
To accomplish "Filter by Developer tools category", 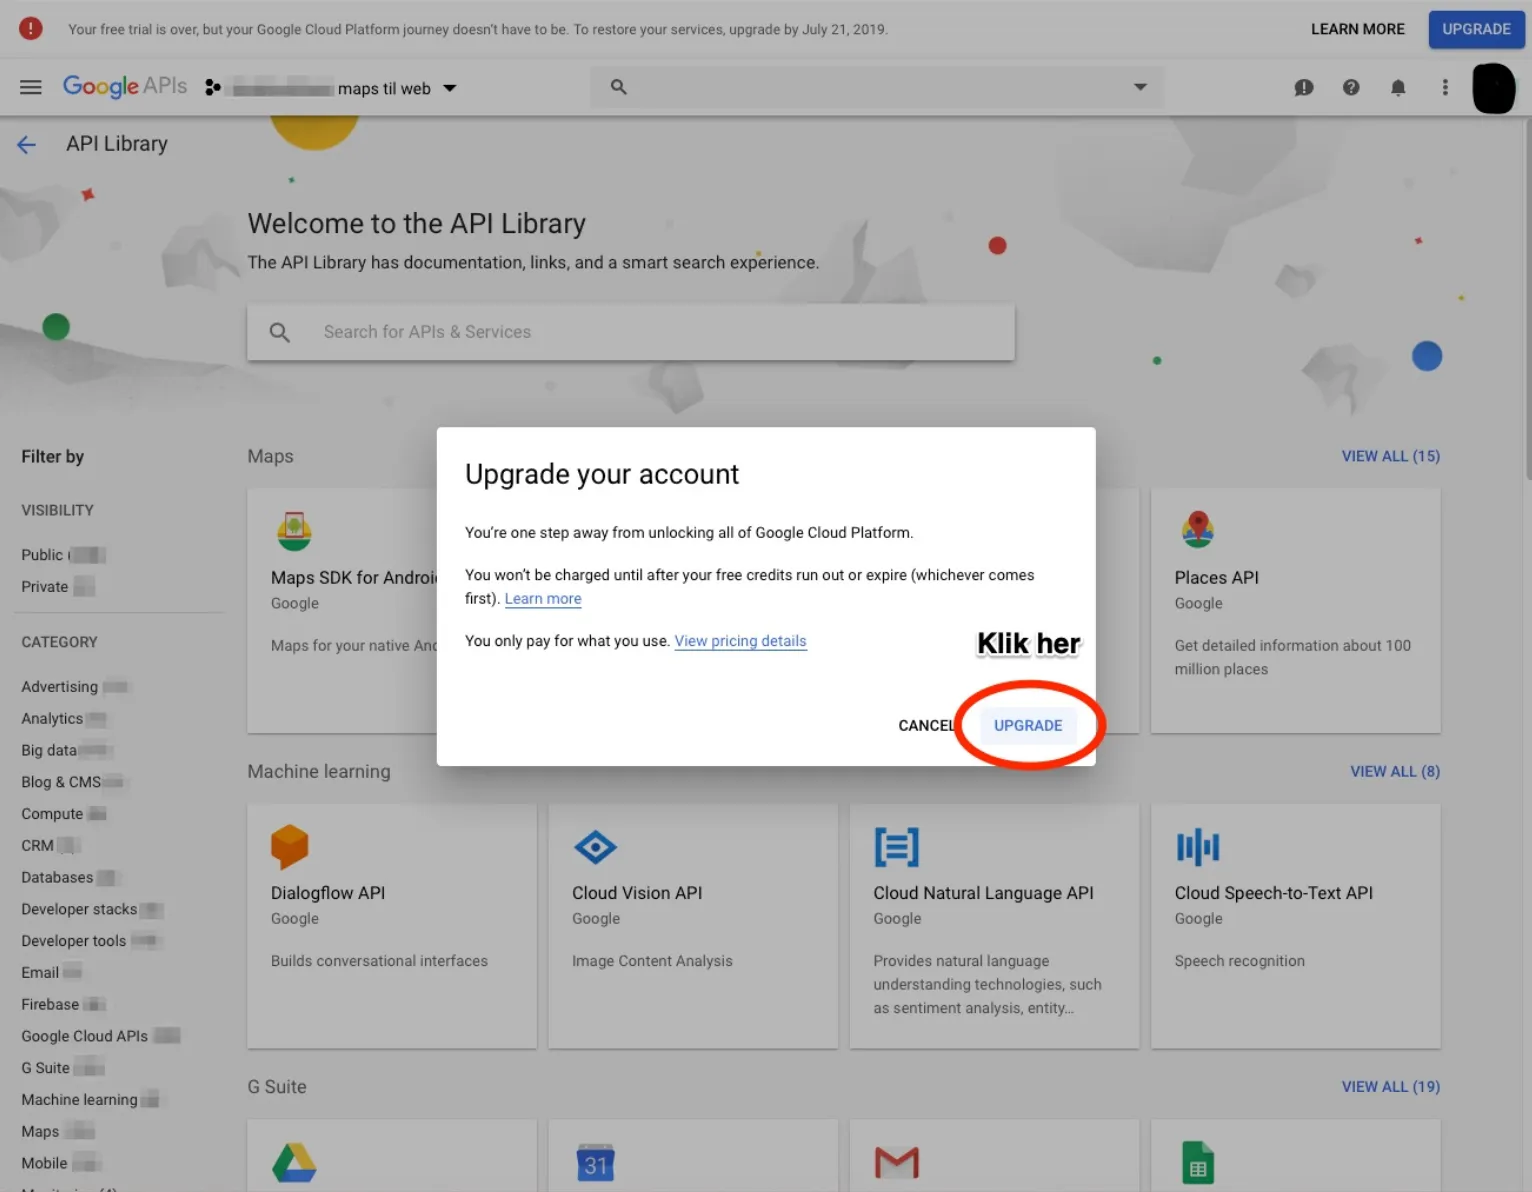I will pyautogui.click(x=74, y=941).
